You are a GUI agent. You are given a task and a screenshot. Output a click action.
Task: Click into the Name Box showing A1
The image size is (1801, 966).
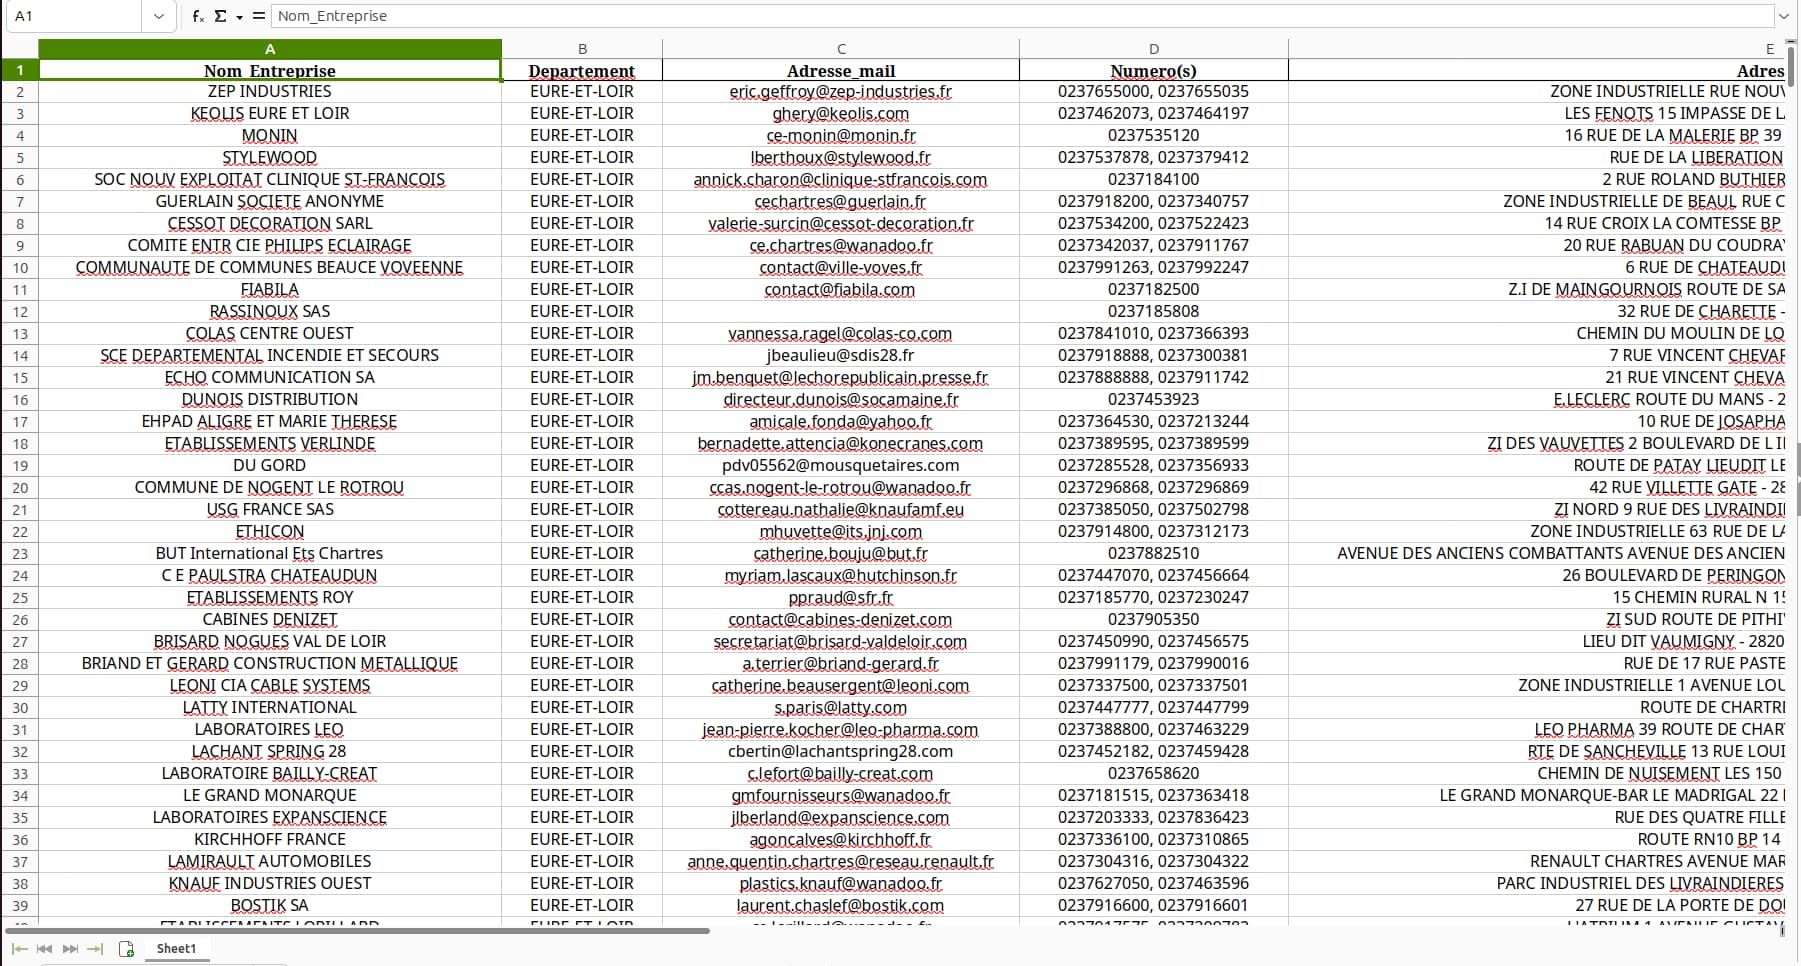[74, 16]
